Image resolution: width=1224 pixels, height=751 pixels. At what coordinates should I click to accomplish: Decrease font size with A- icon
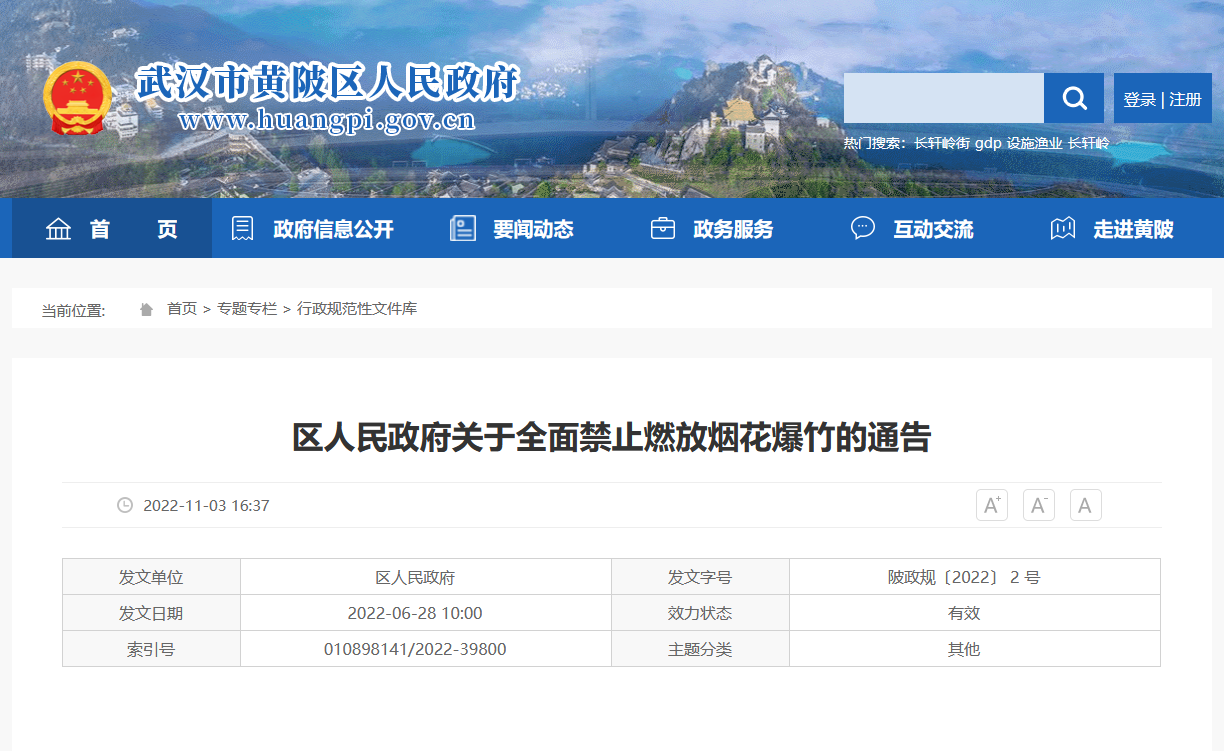1038,505
